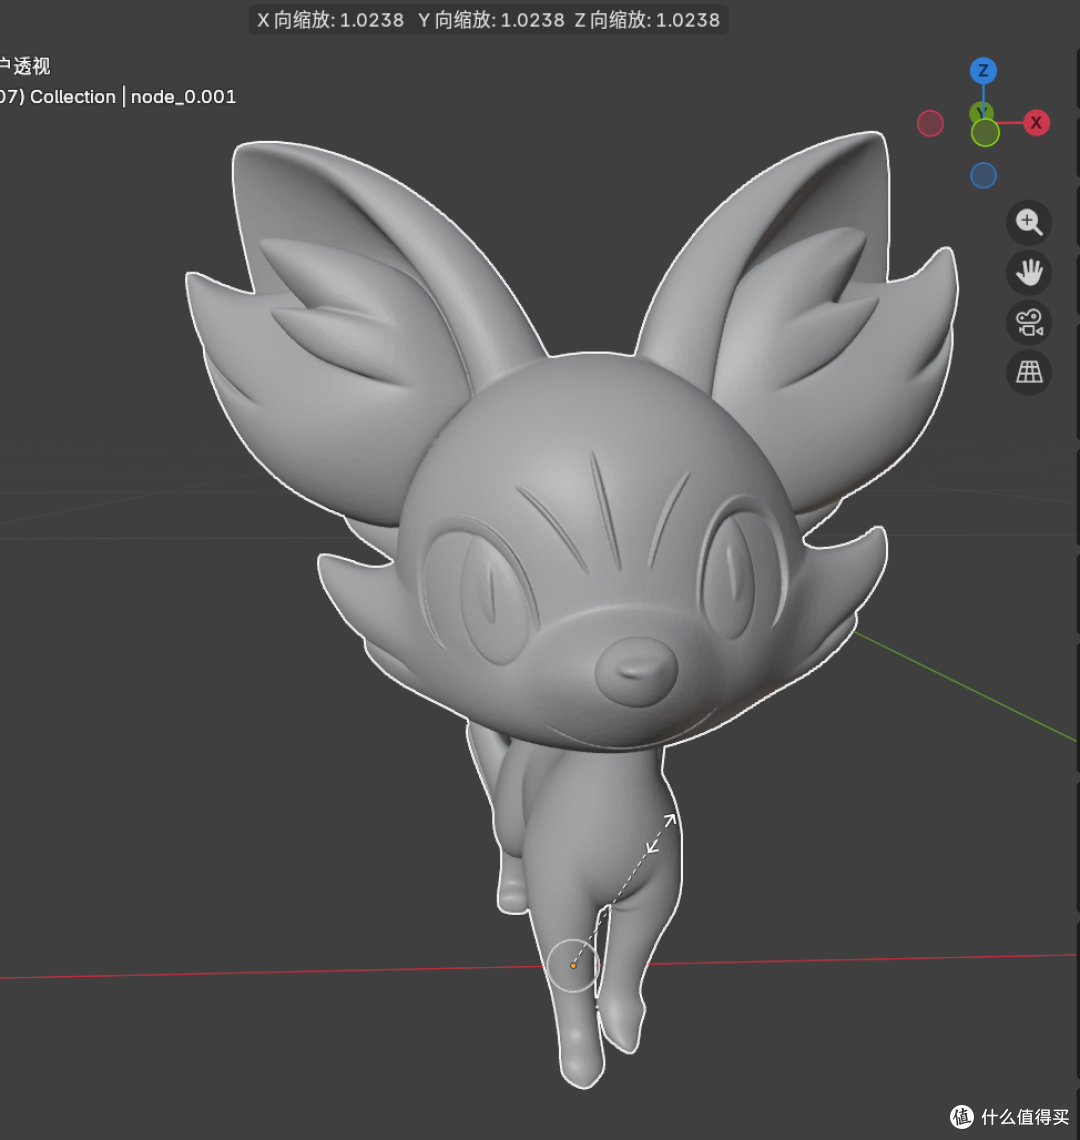Screen dimensions: 1080x1140
Task: Click the zoom magnifier icon in viewport
Action: tap(1028, 222)
